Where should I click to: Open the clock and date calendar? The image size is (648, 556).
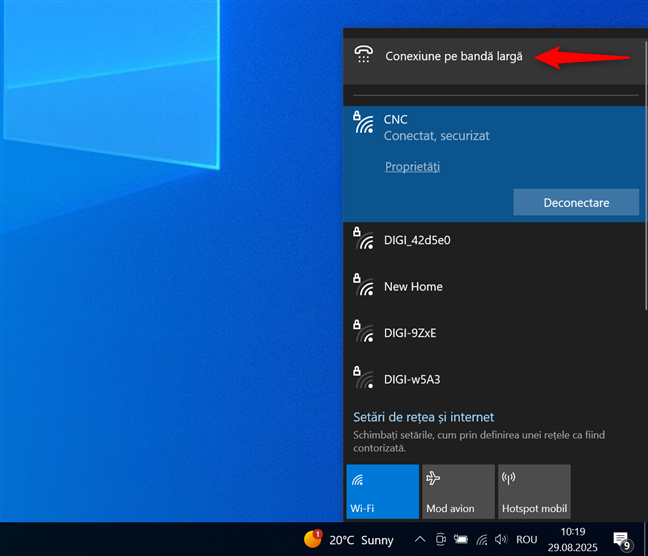click(574, 540)
